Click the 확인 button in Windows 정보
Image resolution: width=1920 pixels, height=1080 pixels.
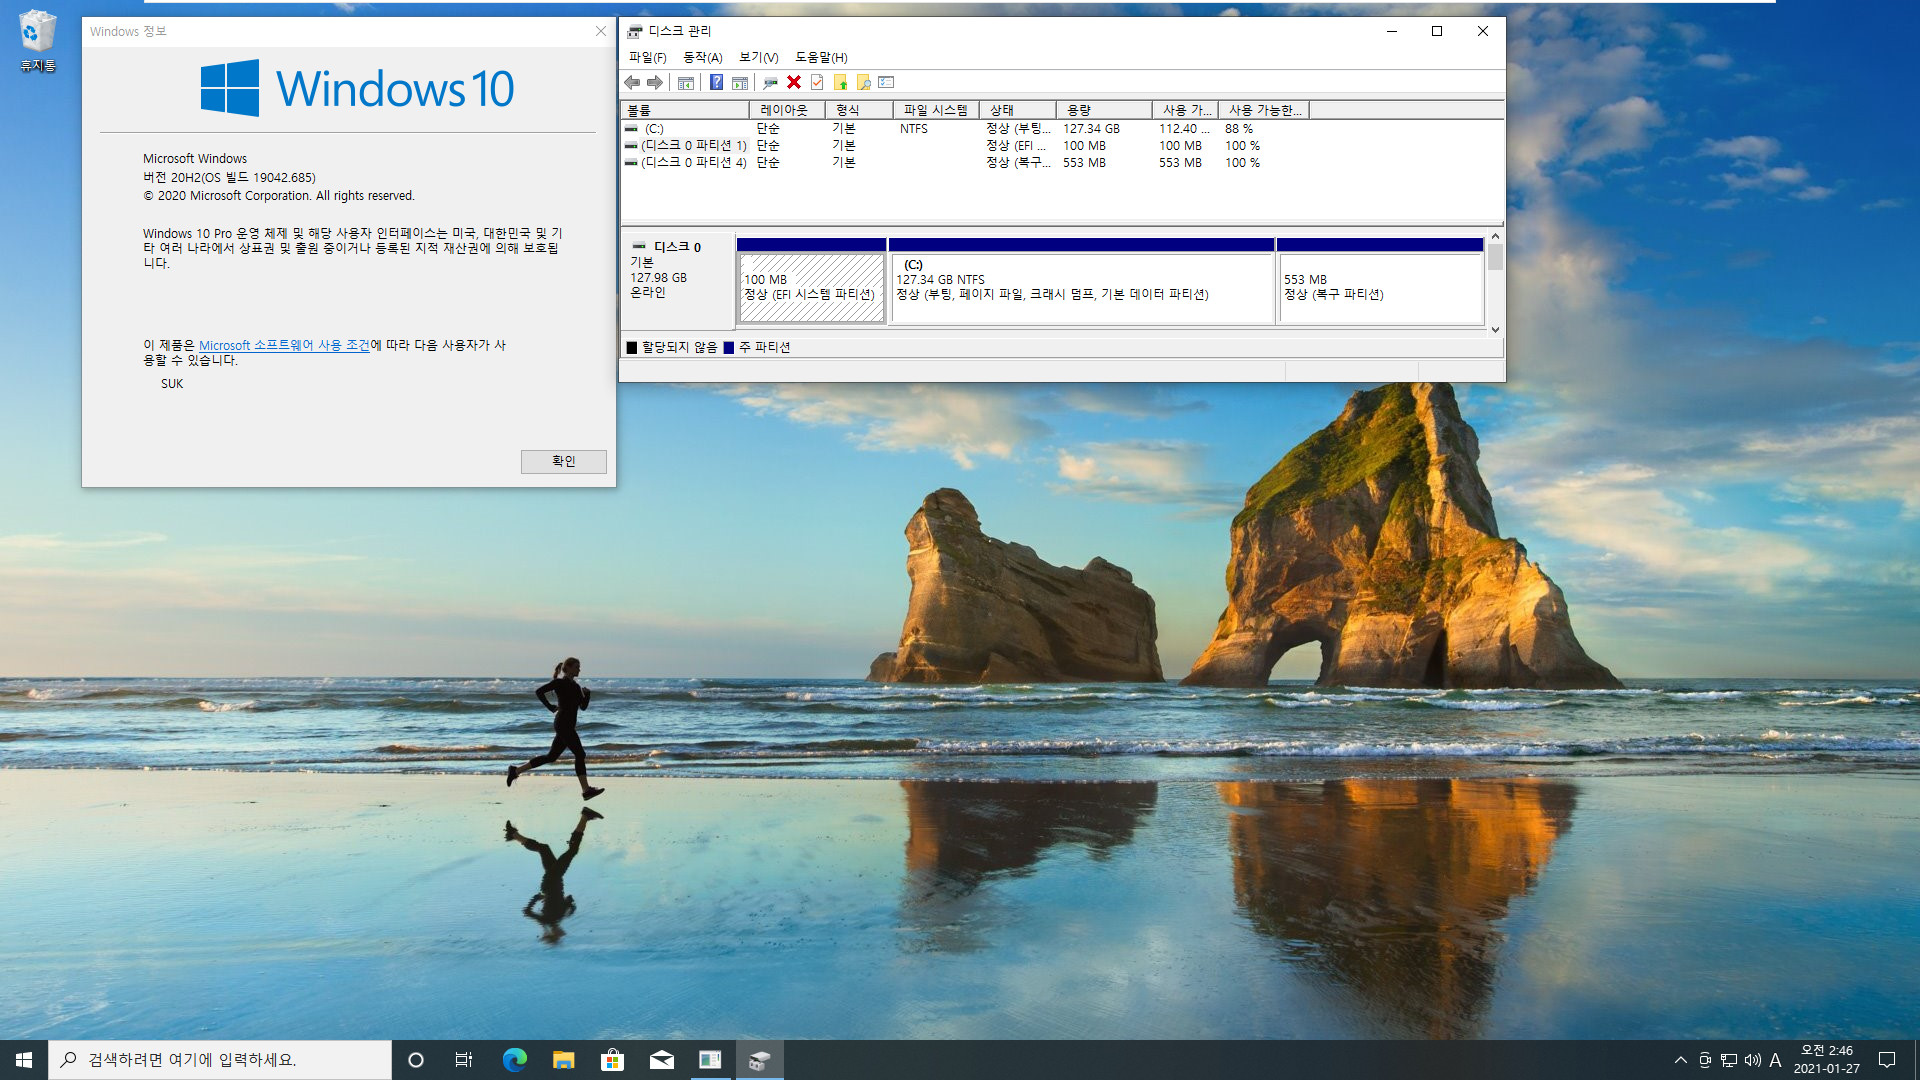tap(564, 461)
